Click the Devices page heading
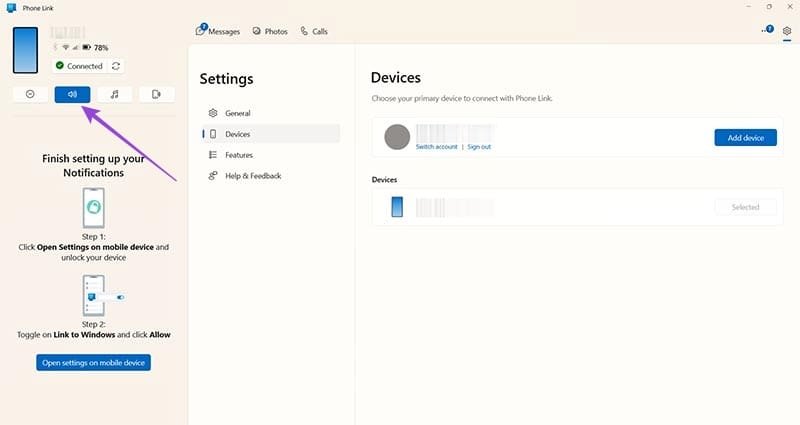The height and width of the screenshot is (425, 800). [x=396, y=78]
